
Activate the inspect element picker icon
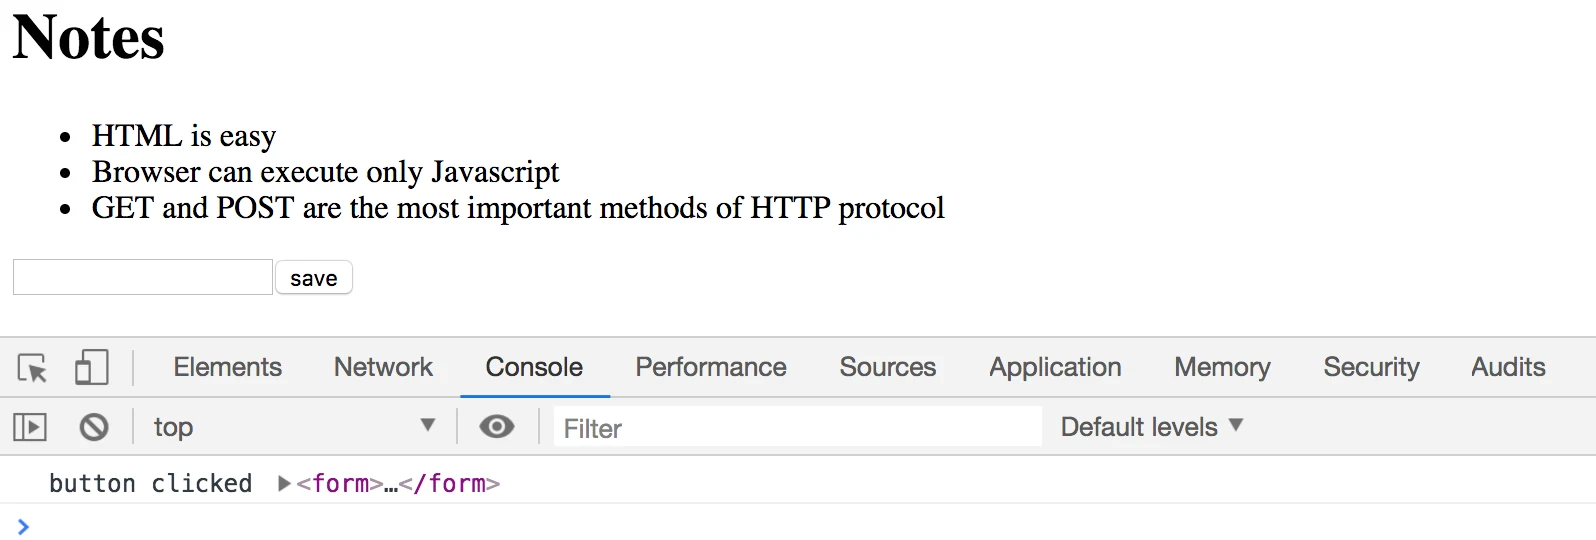[x=32, y=368]
